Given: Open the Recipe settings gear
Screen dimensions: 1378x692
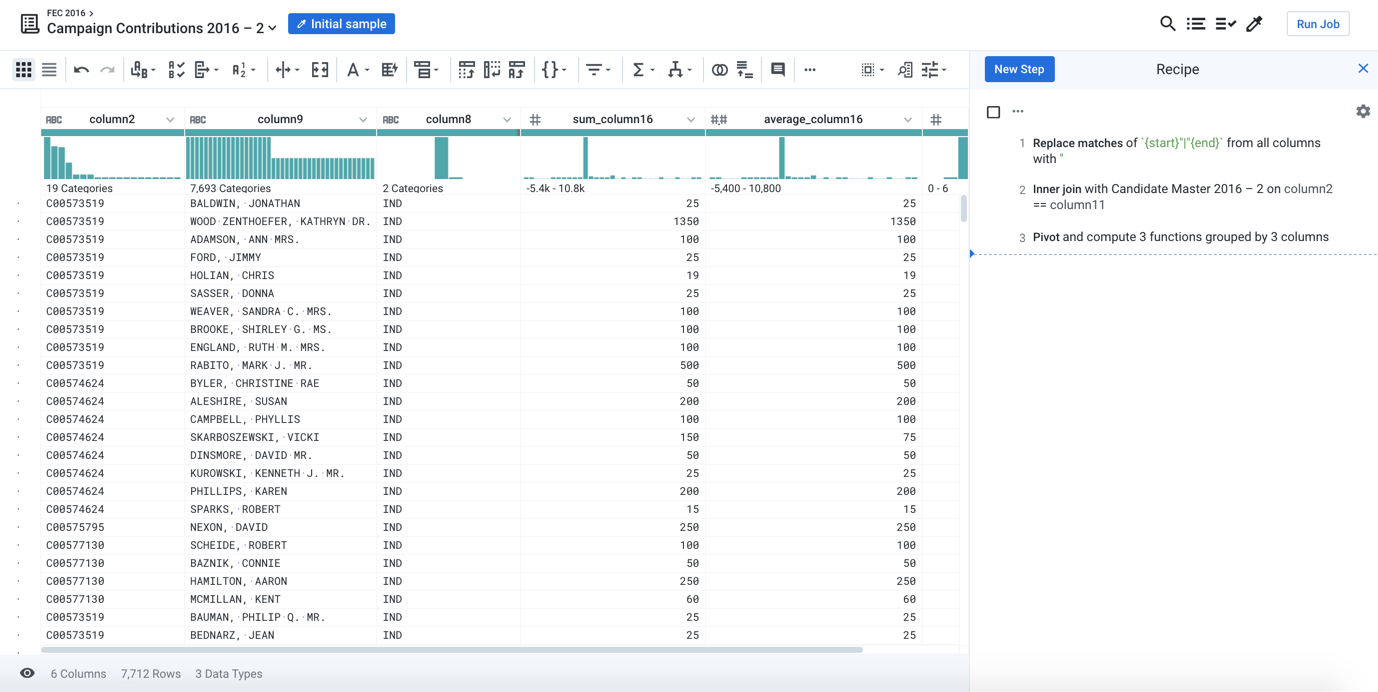Looking at the screenshot, I should click(1363, 112).
